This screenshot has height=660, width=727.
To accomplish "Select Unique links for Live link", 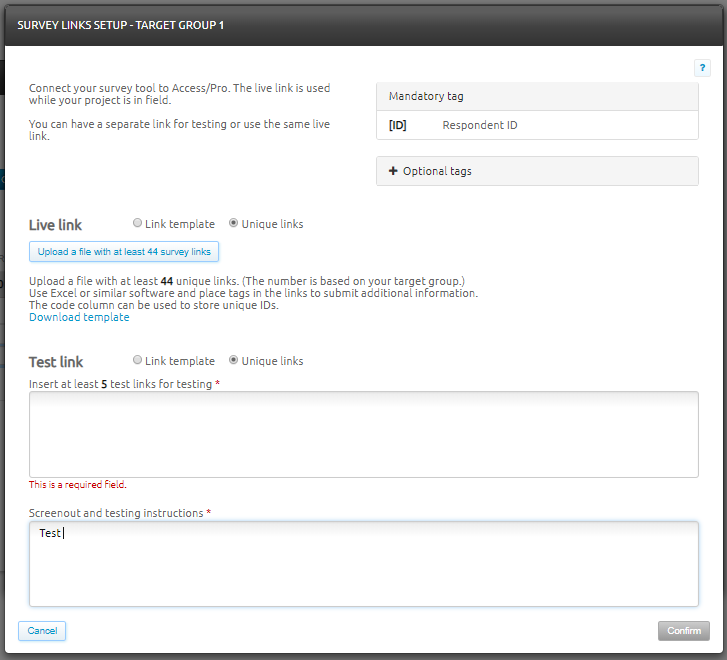I will tap(234, 224).
